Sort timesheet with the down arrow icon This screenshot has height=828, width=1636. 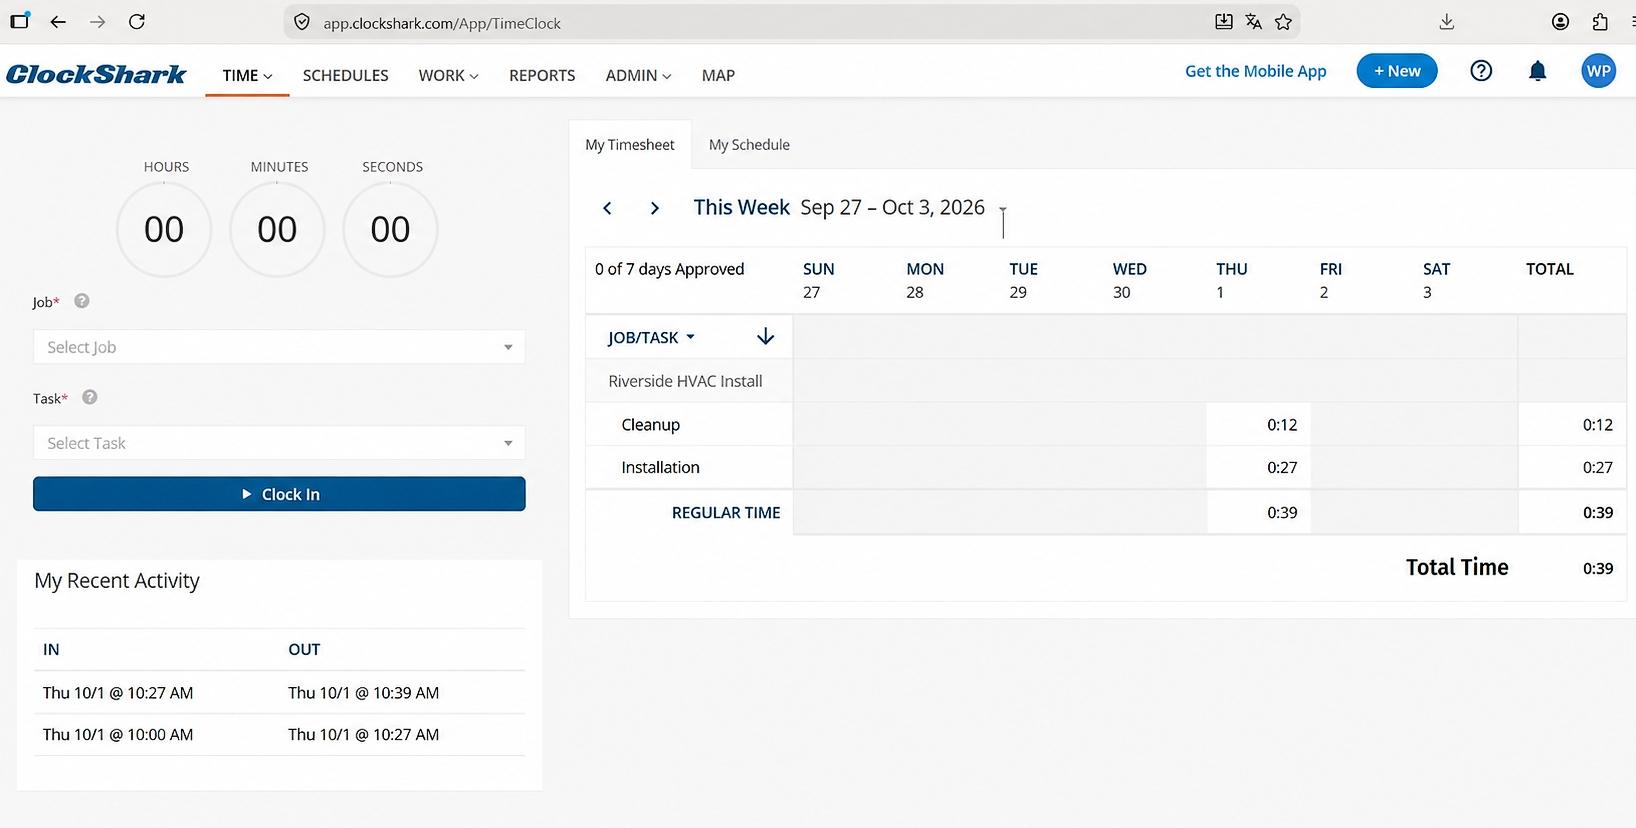pyautogui.click(x=765, y=337)
